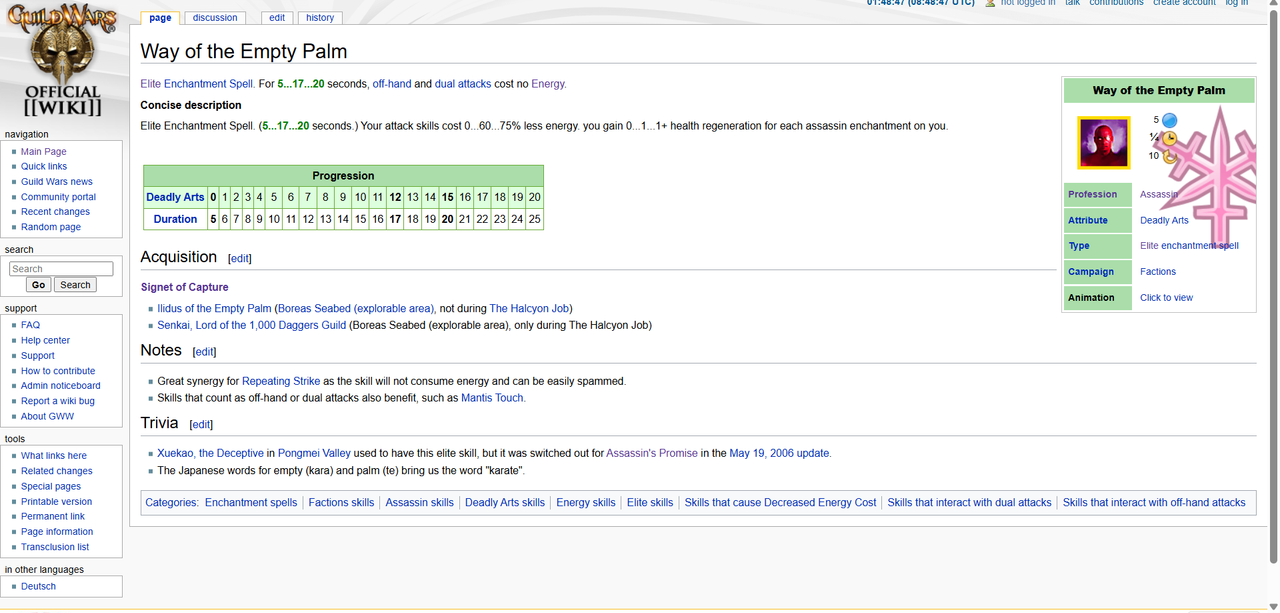The width and height of the screenshot is (1280, 613).
Task: Open Enchantment spells category
Action: coord(251,503)
